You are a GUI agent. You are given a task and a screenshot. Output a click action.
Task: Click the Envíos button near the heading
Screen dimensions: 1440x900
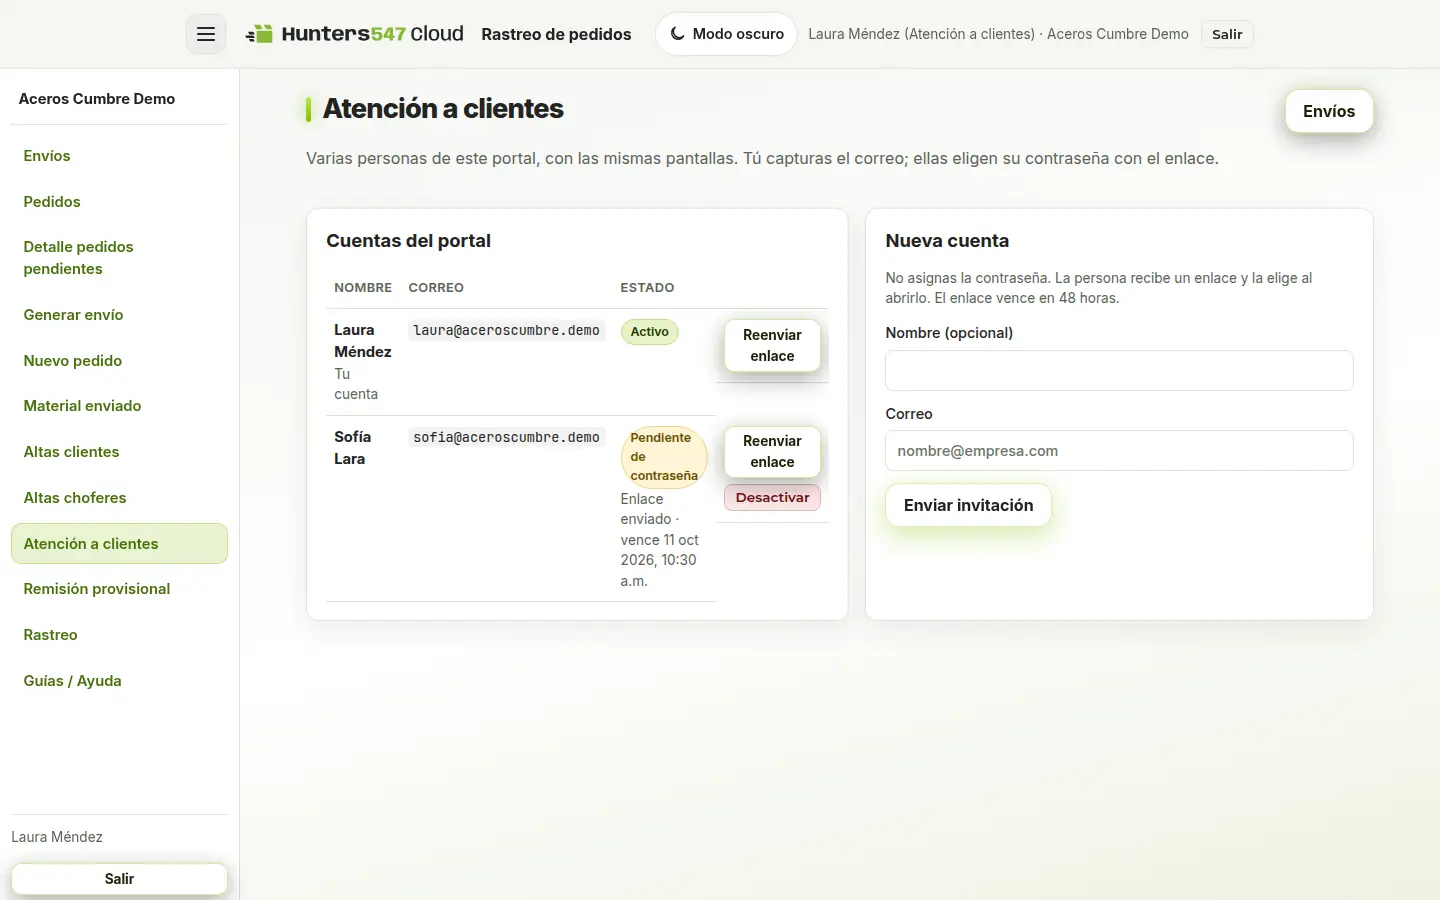1329,111
